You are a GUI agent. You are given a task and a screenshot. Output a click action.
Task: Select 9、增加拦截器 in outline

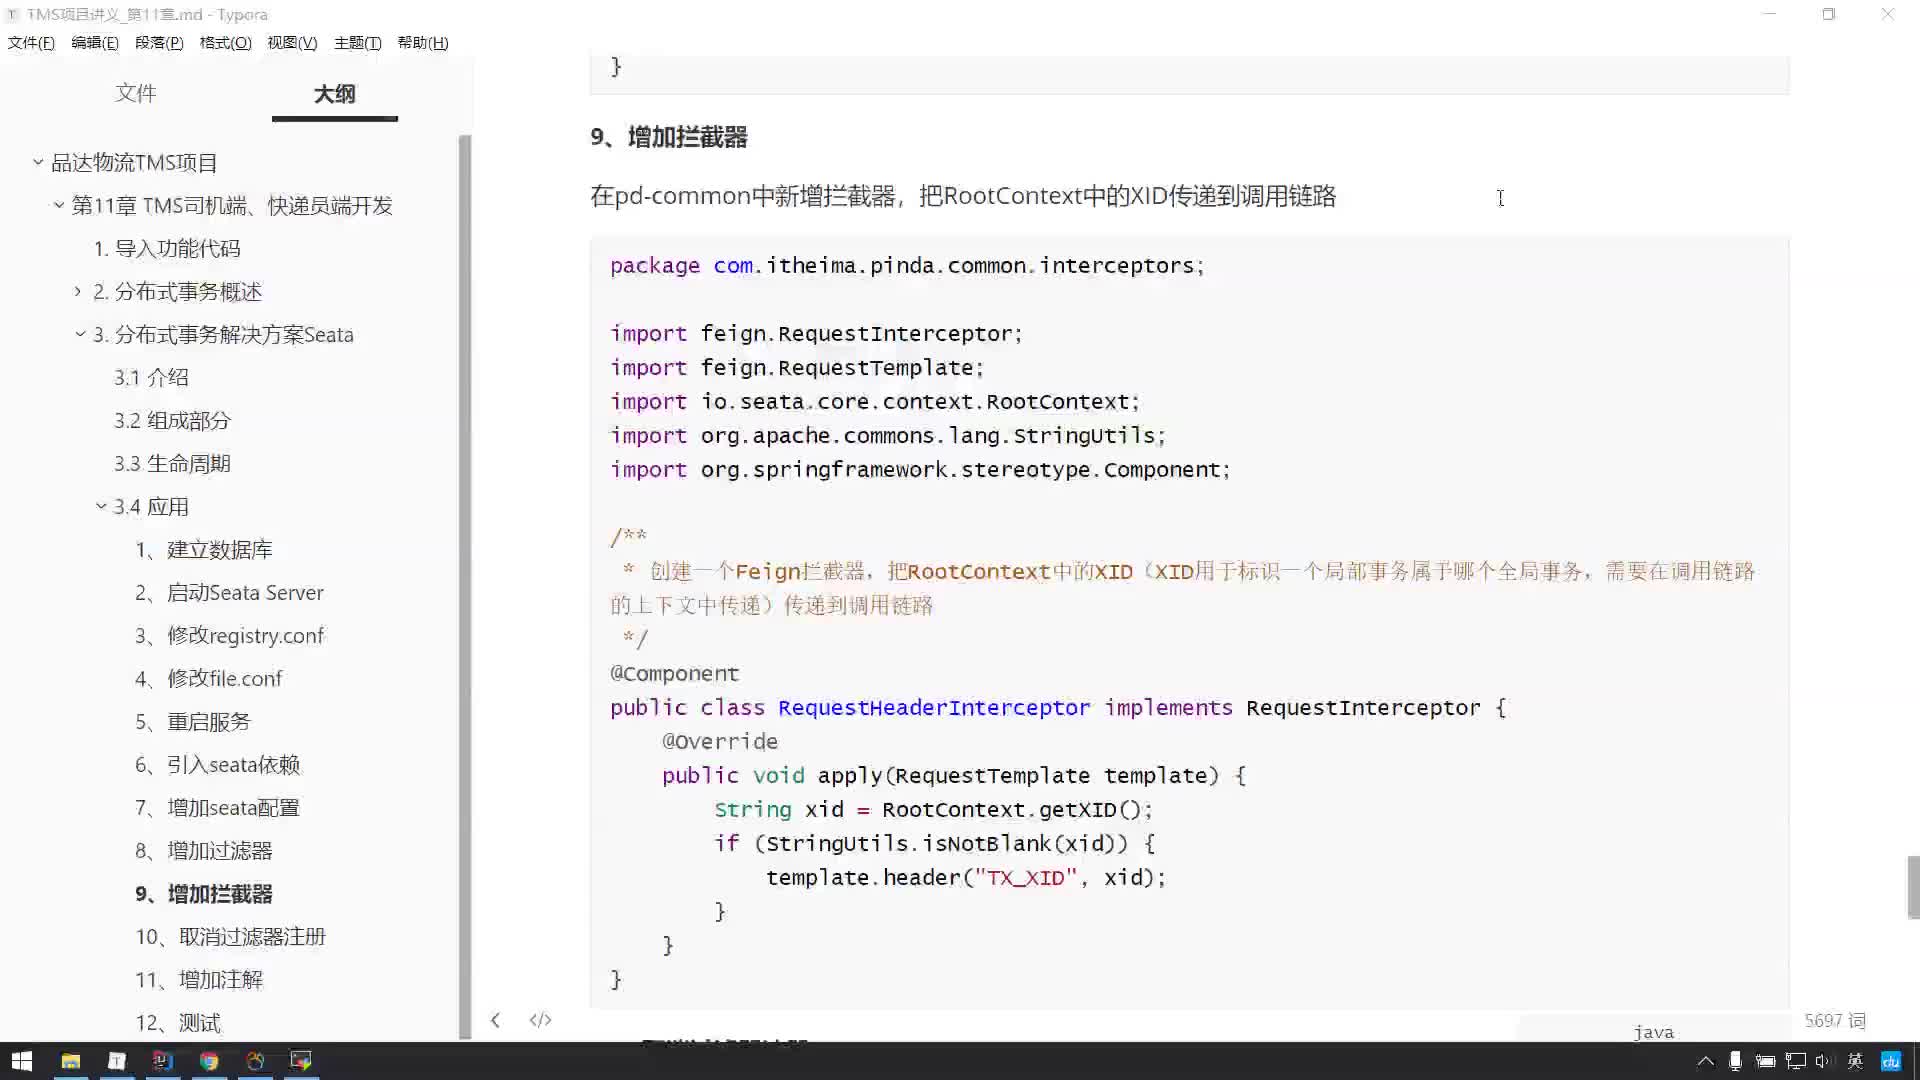tap(204, 893)
